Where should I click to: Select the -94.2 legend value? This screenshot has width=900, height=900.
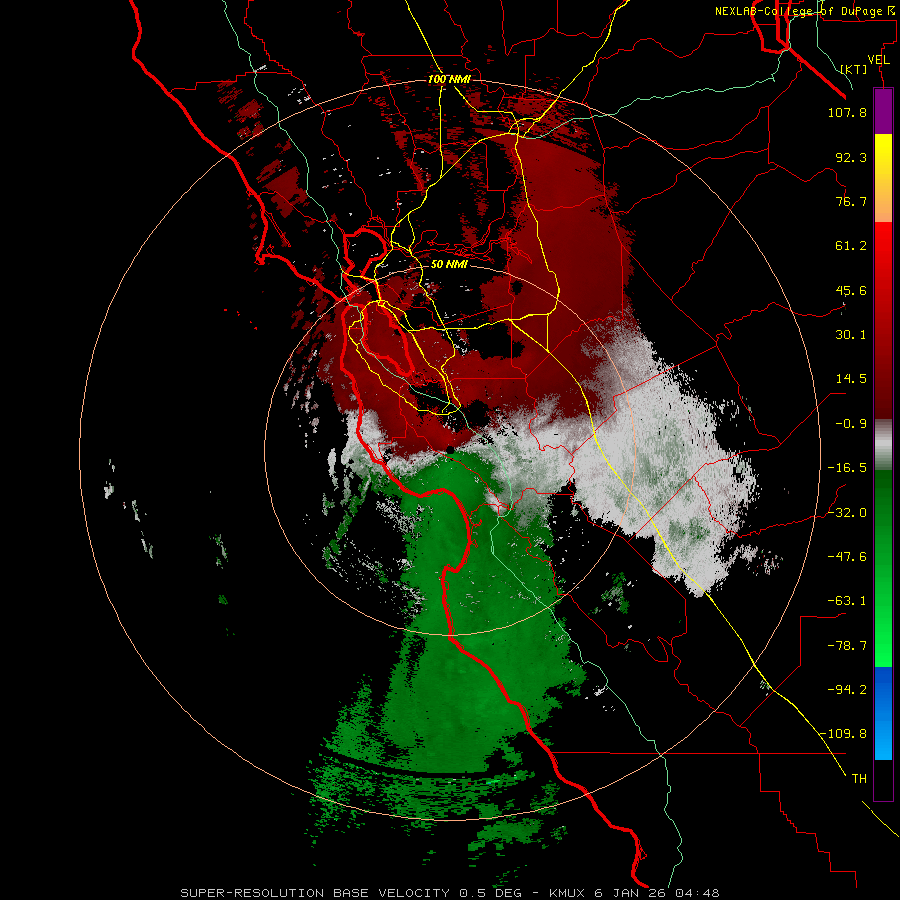click(x=847, y=689)
